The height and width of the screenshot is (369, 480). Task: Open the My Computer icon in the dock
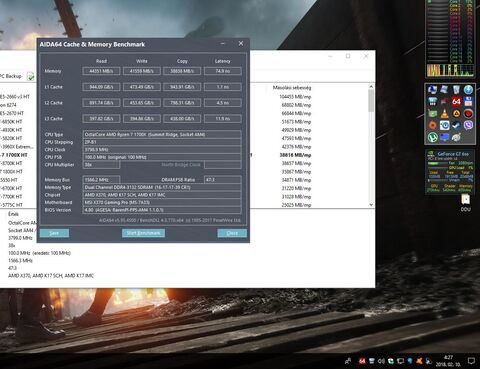[433, 89]
